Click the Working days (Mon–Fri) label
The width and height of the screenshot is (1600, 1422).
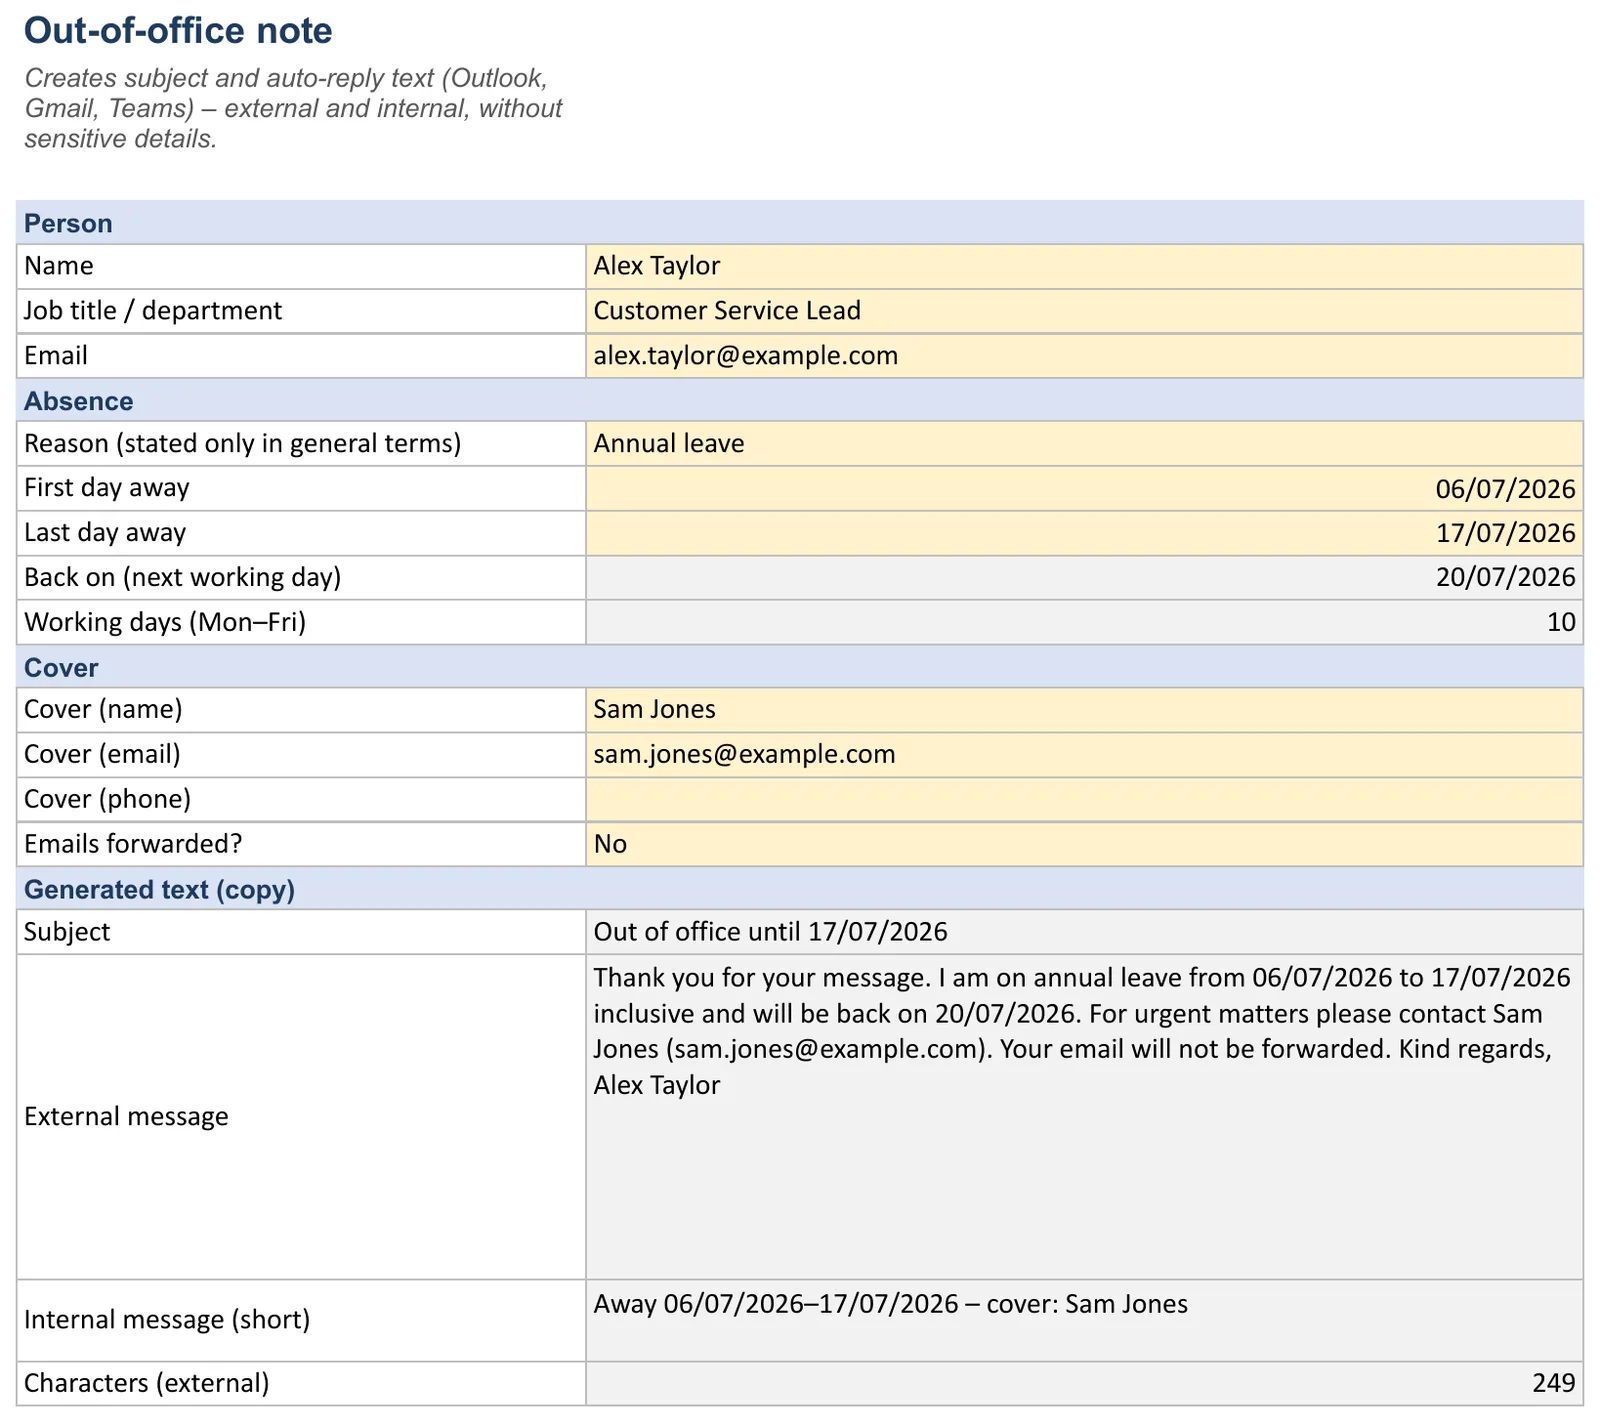tap(165, 622)
